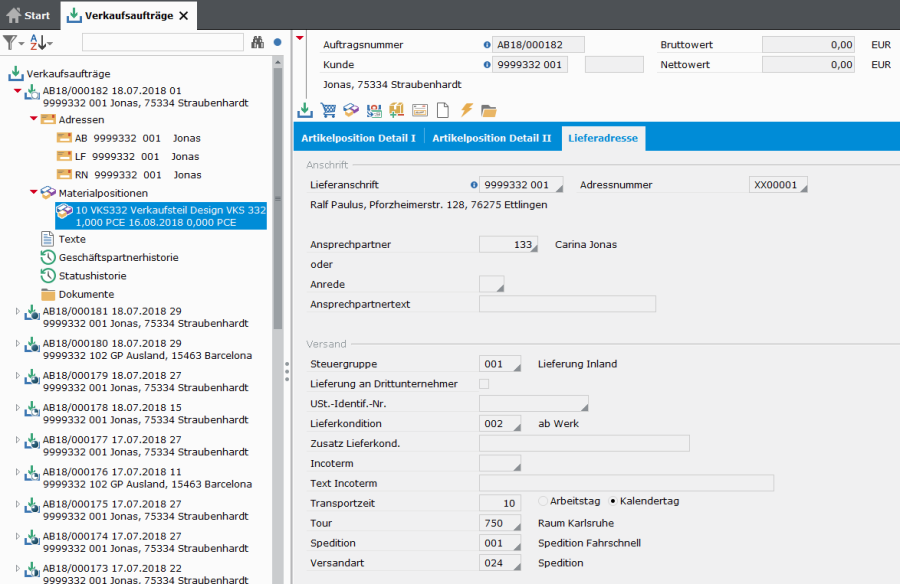The image size is (900, 584).
Task: Click the tree panel search box
Action: coord(162,43)
